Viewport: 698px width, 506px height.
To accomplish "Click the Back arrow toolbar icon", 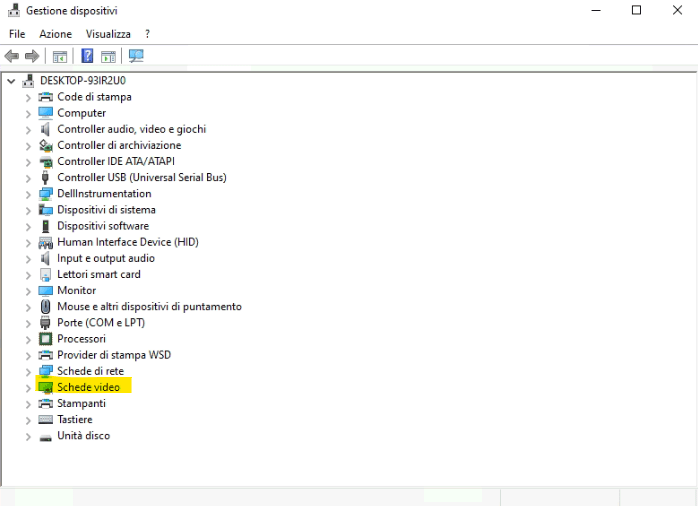I will [12, 56].
